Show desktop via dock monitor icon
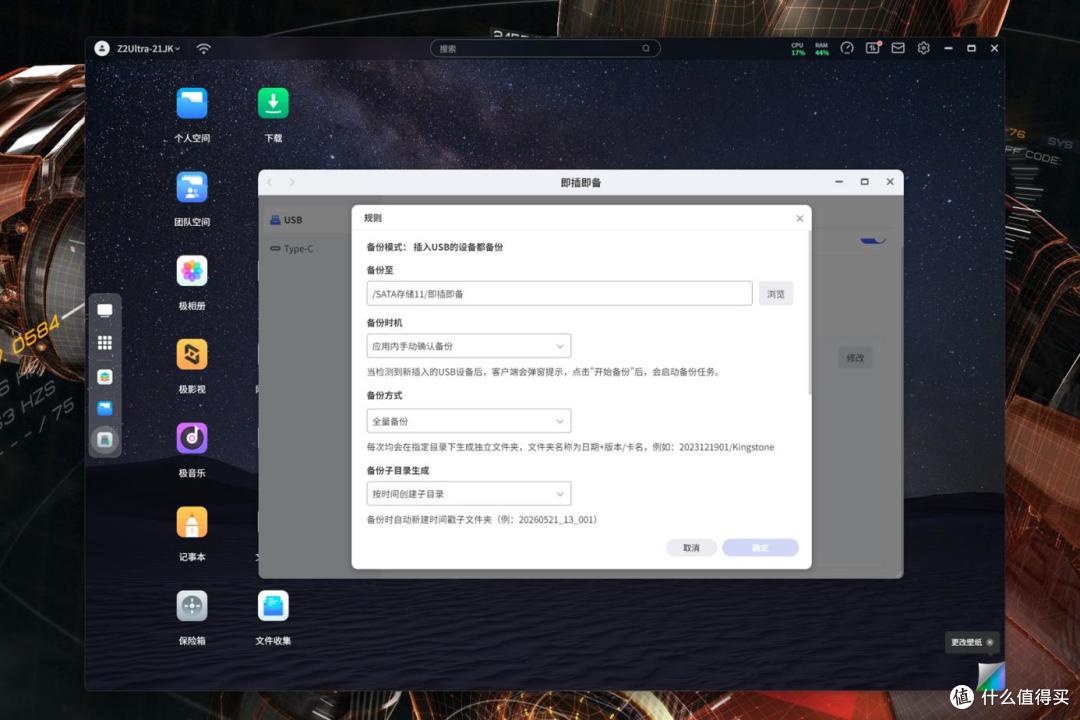The width and height of the screenshot is (1080, 720). coord(105,311)
